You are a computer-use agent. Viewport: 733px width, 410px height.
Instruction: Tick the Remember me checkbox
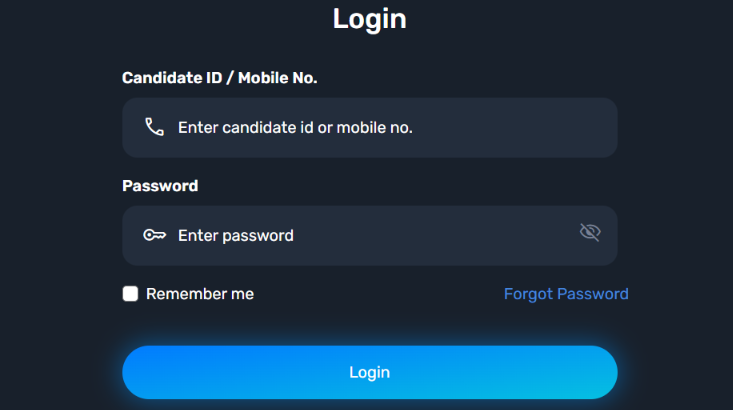pyautogui.click(x=130, y=294)
